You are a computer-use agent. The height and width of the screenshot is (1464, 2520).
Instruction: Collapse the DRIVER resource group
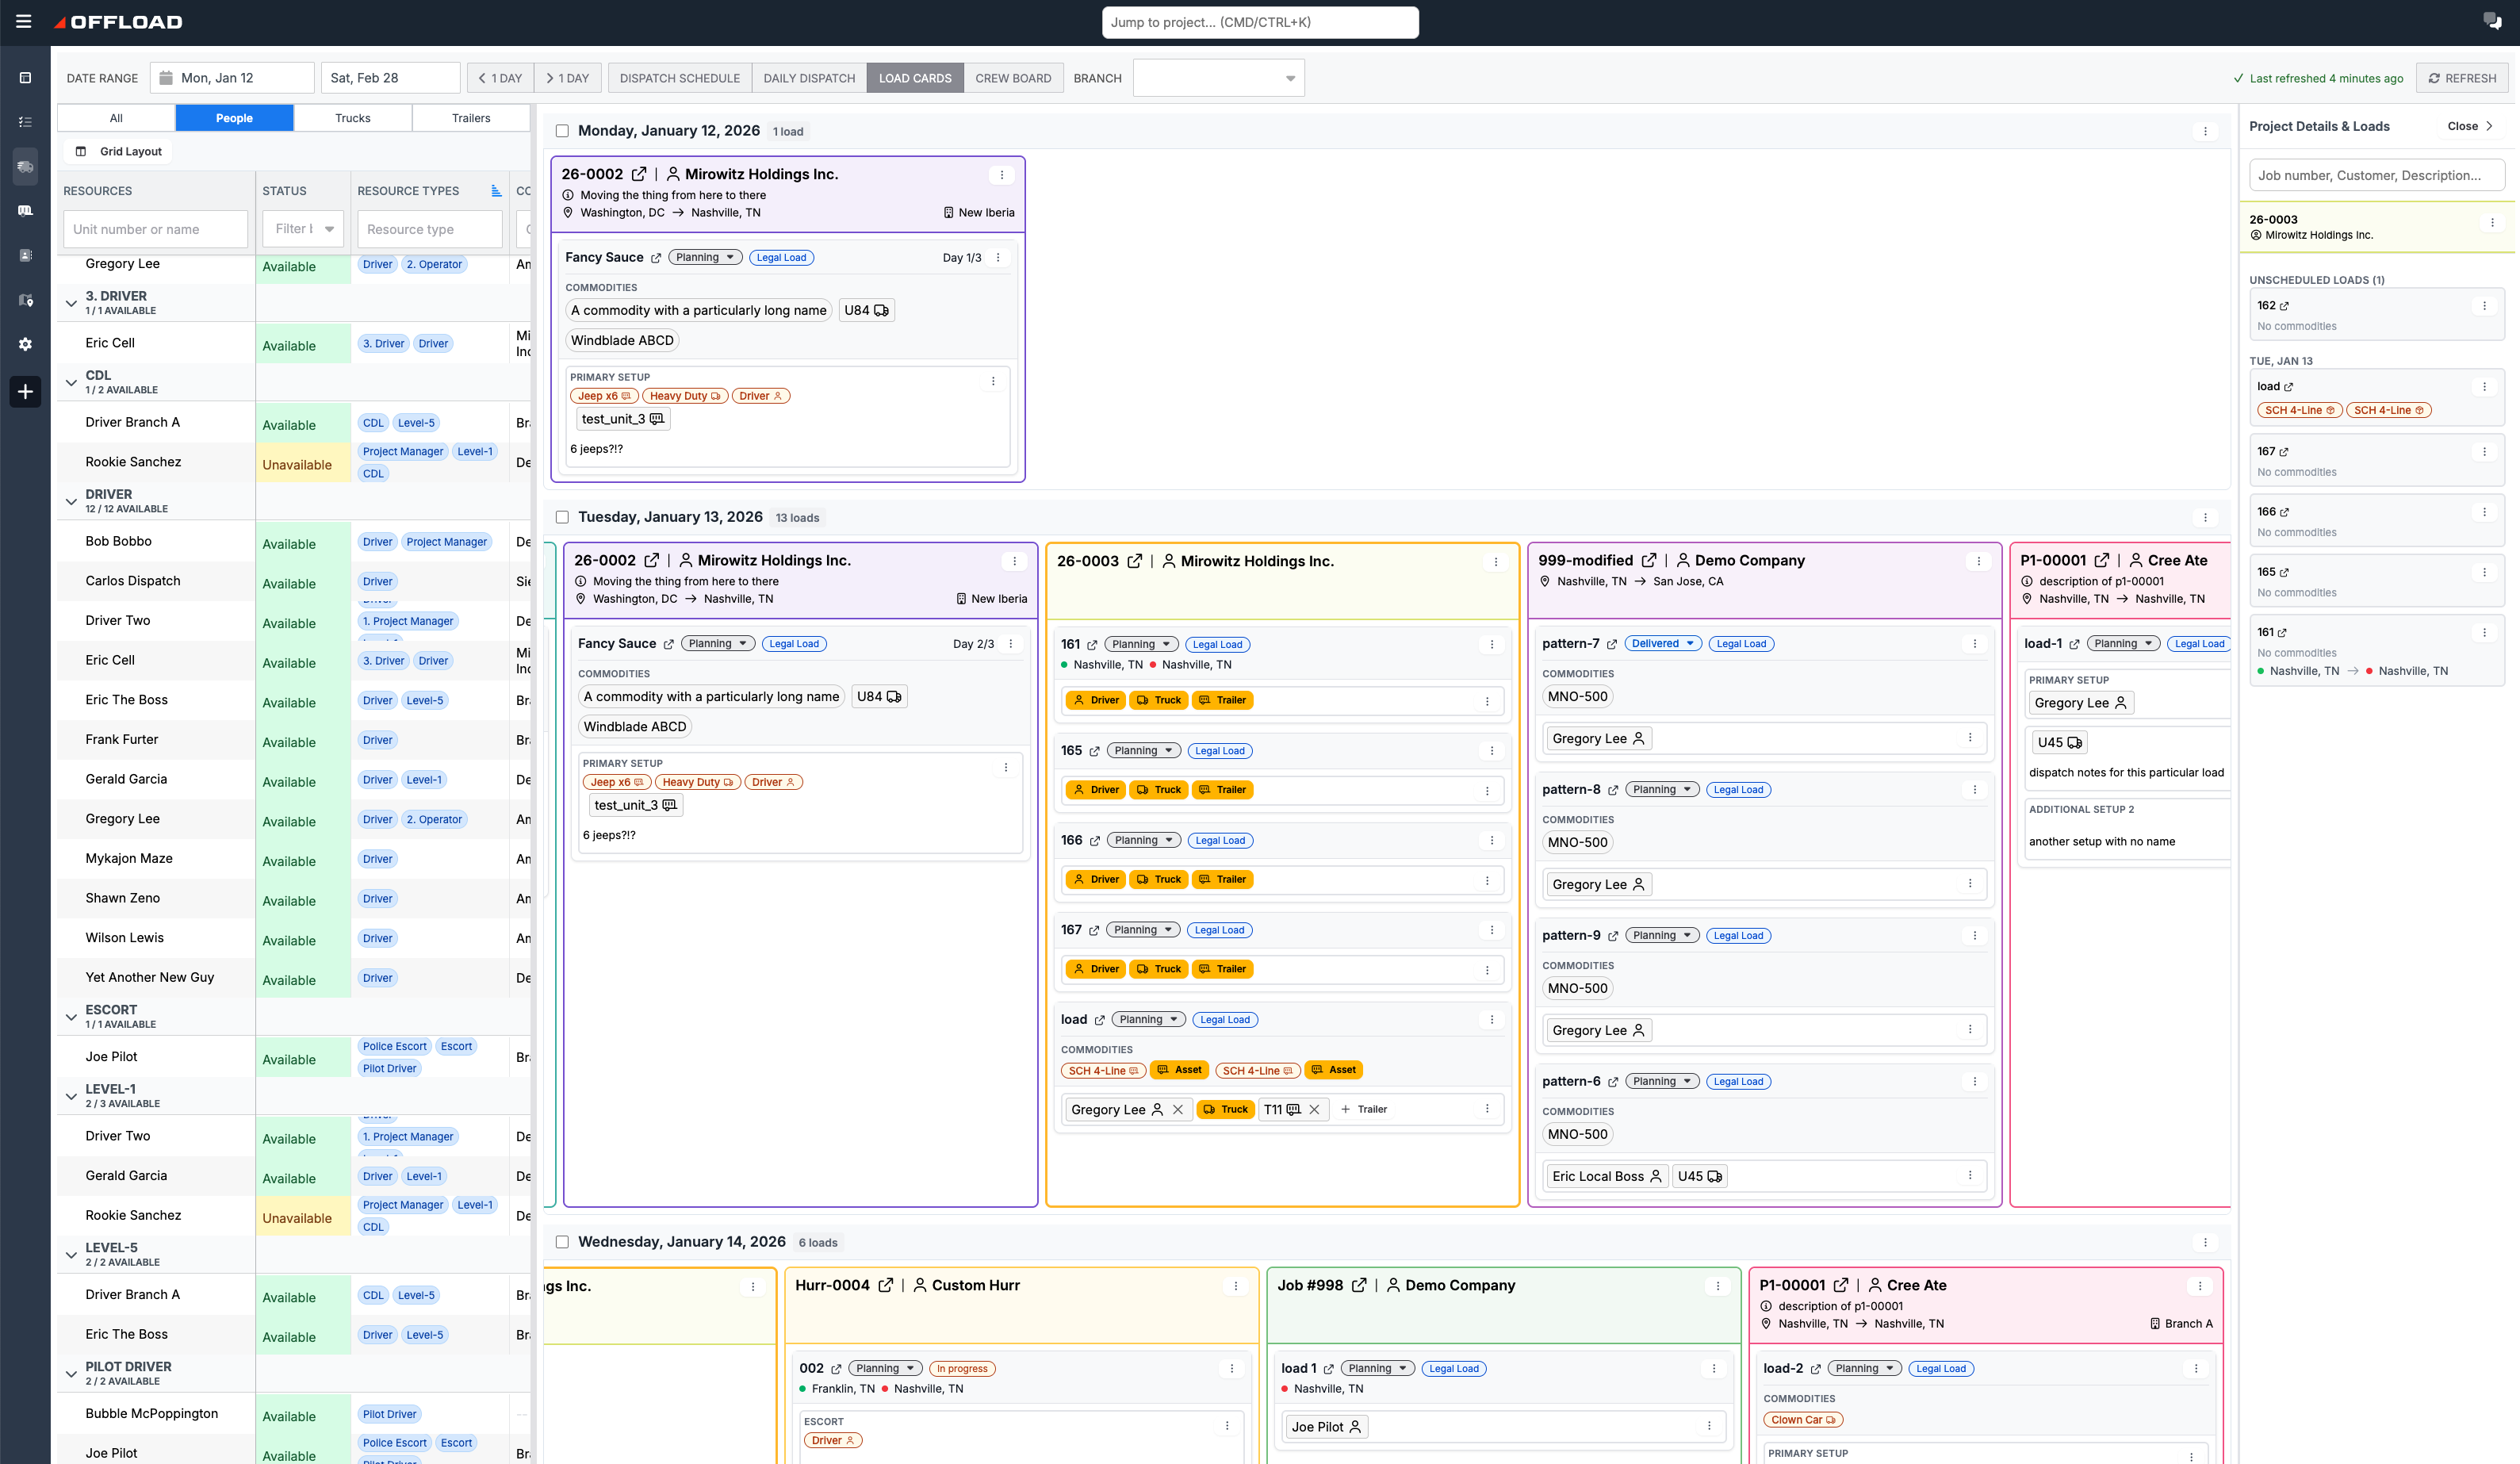(x=71, y=501)
